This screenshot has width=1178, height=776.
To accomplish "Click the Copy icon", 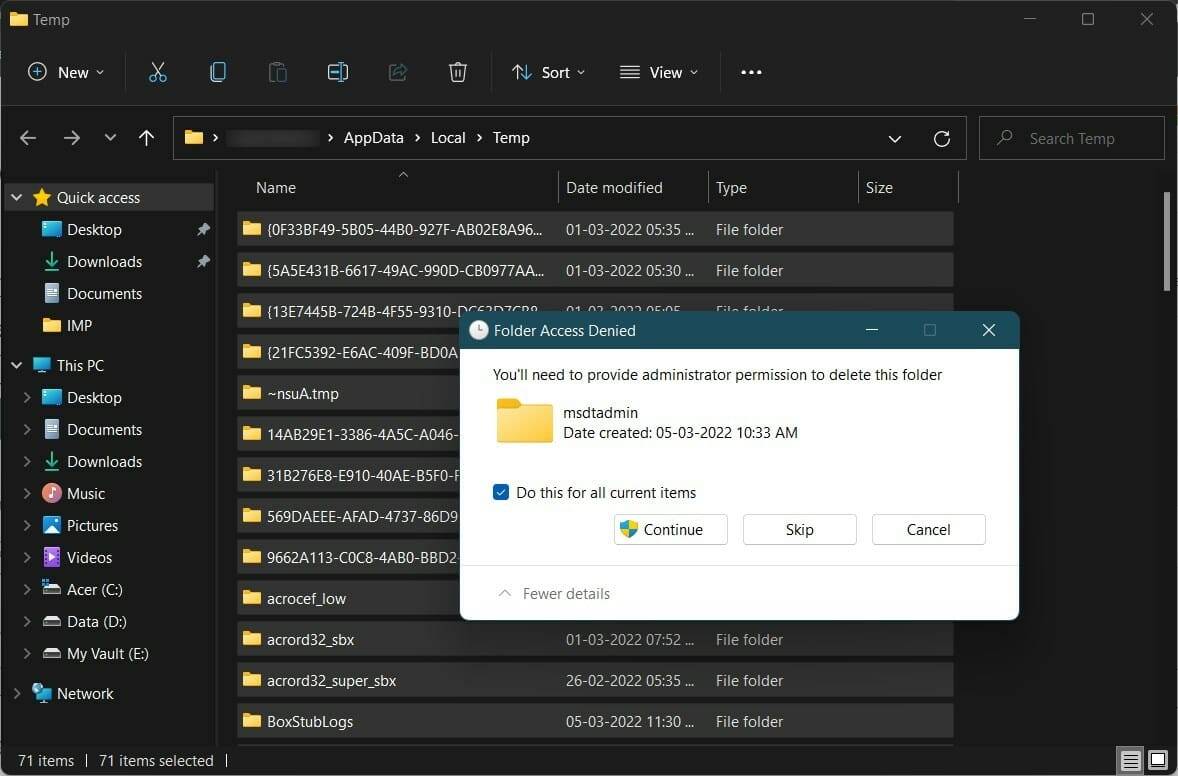I will [x=218, y=71].
